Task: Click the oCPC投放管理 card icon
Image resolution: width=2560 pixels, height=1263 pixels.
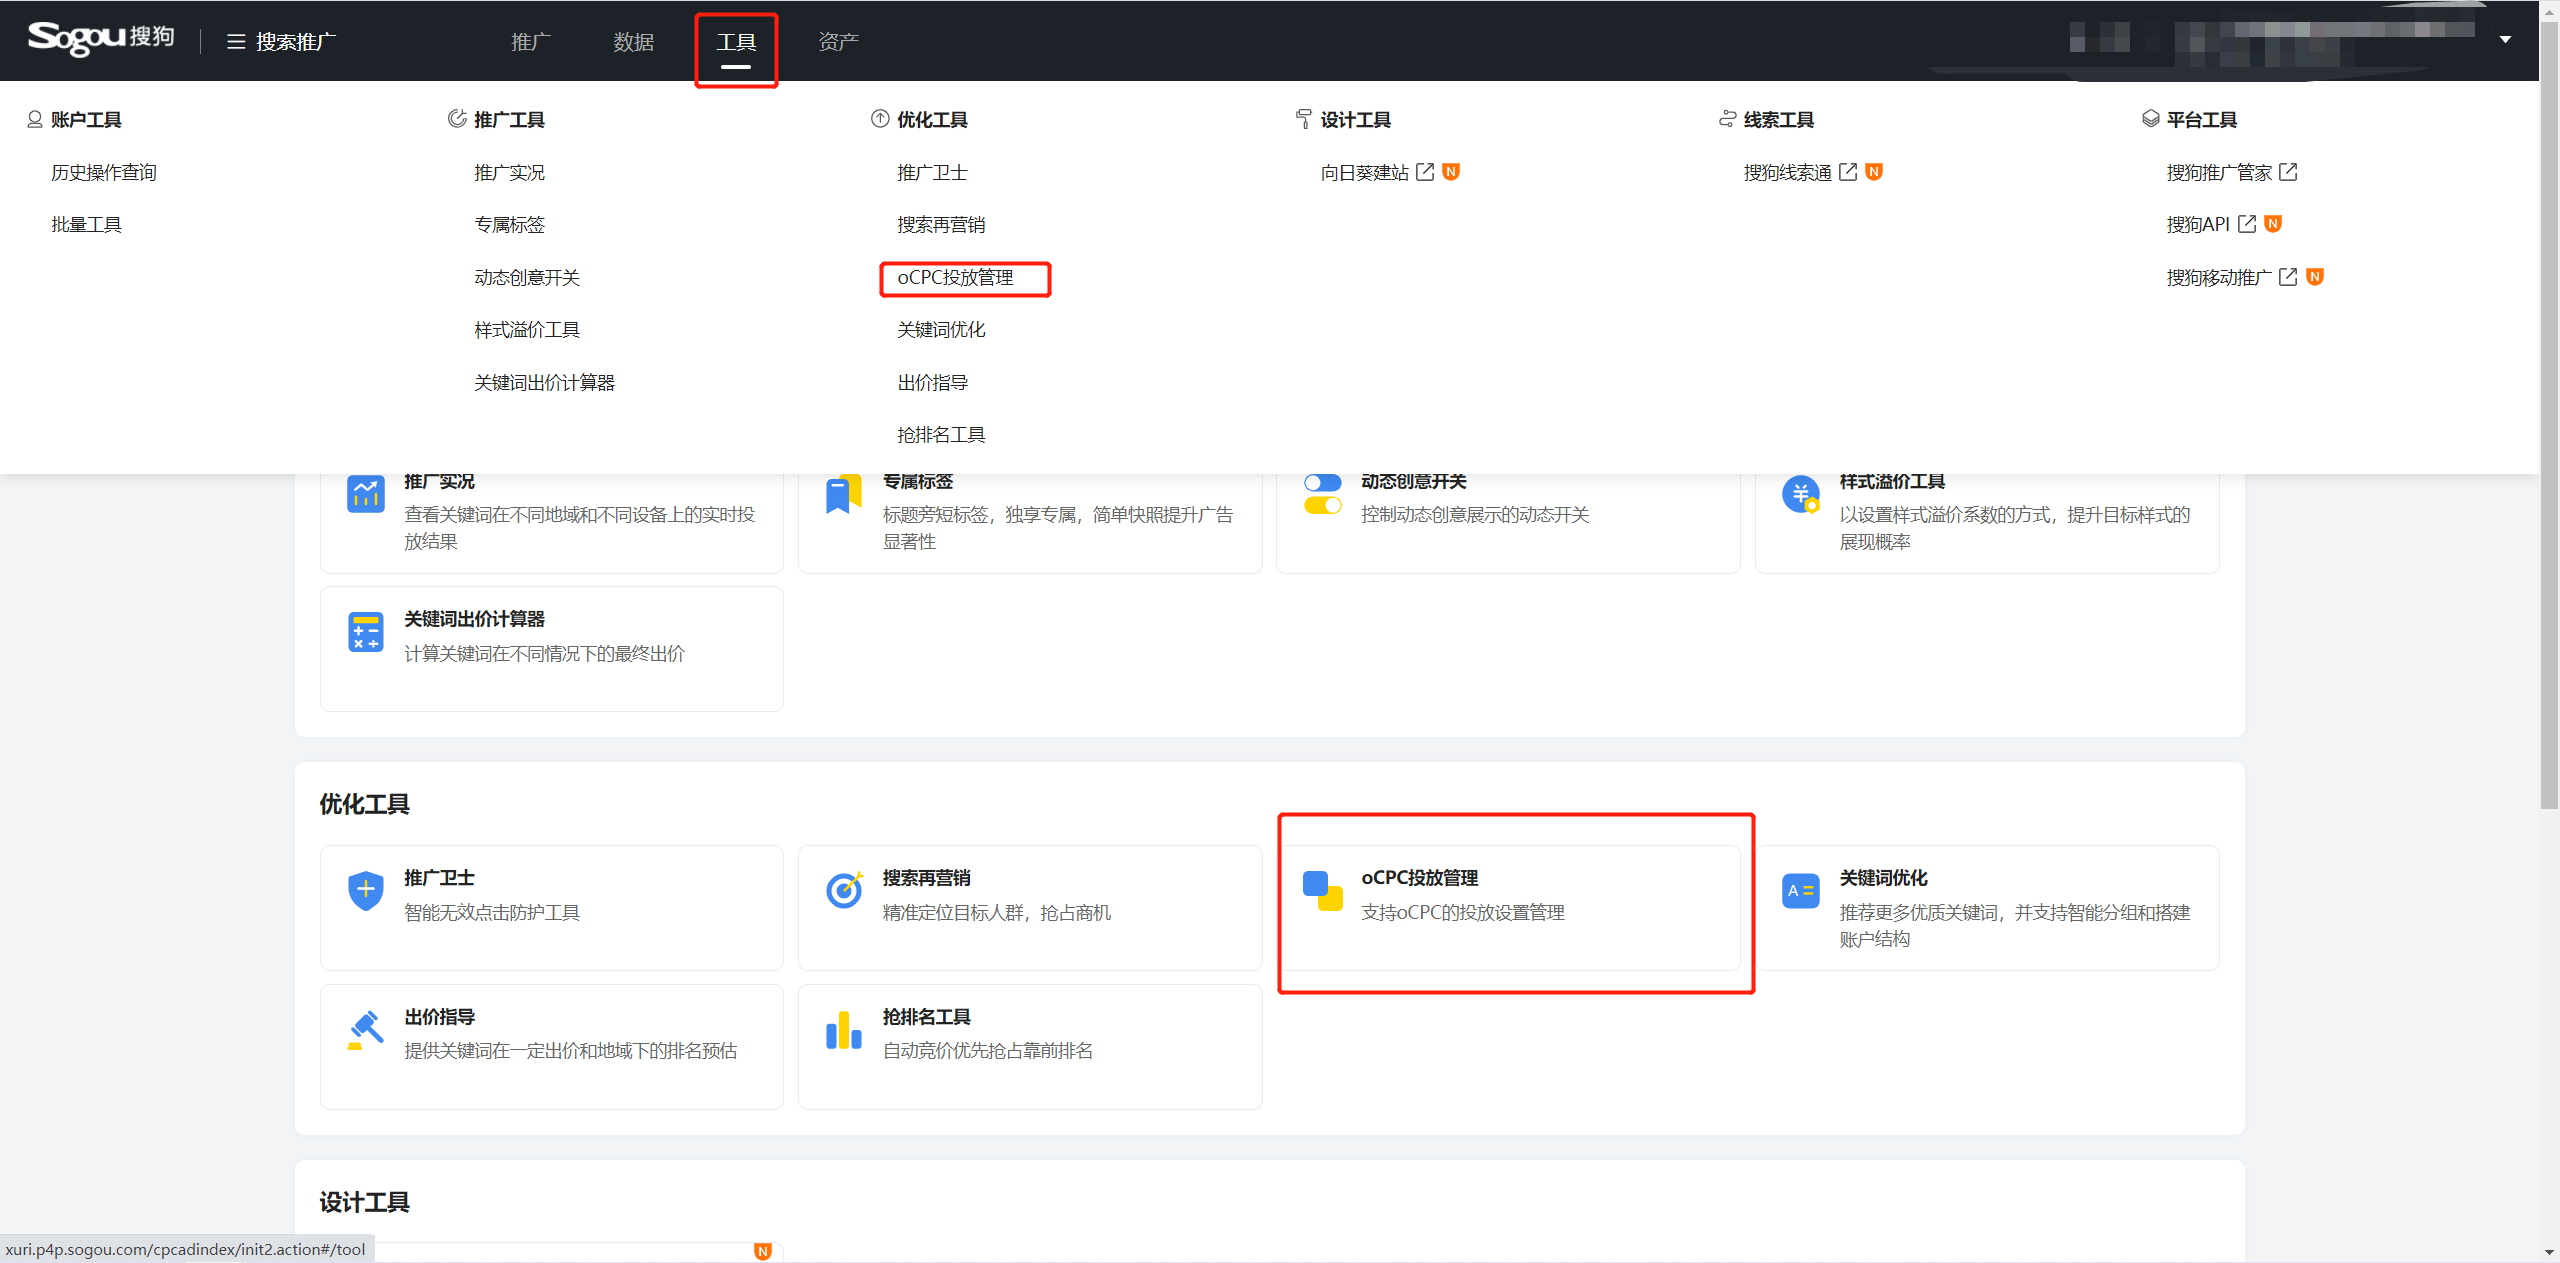Action: tap(1322, 890)
